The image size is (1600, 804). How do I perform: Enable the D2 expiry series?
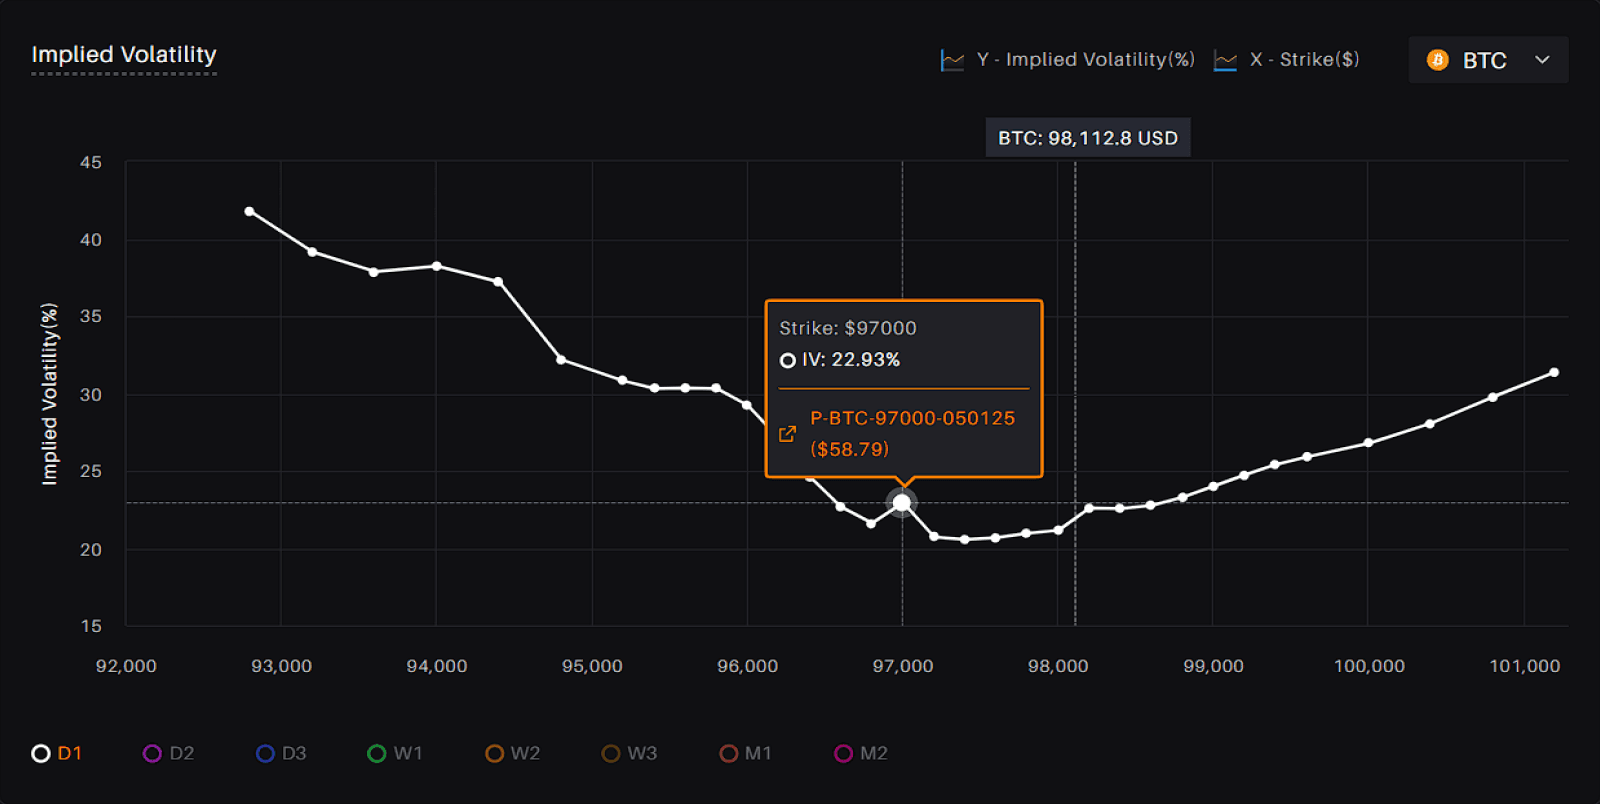(168, 753)
